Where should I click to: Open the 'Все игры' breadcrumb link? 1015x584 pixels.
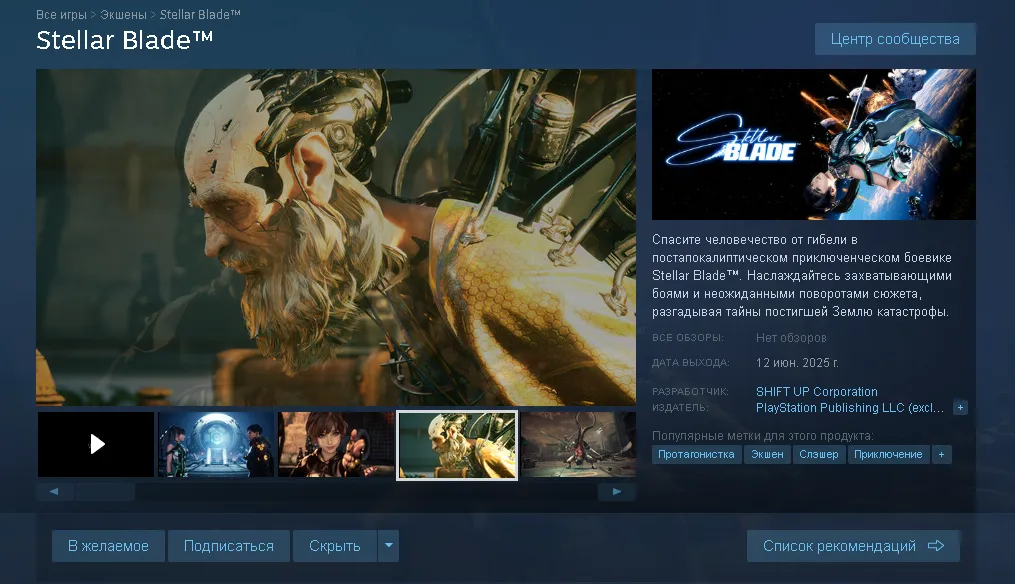pyautogui.click(x=61, y=14)
